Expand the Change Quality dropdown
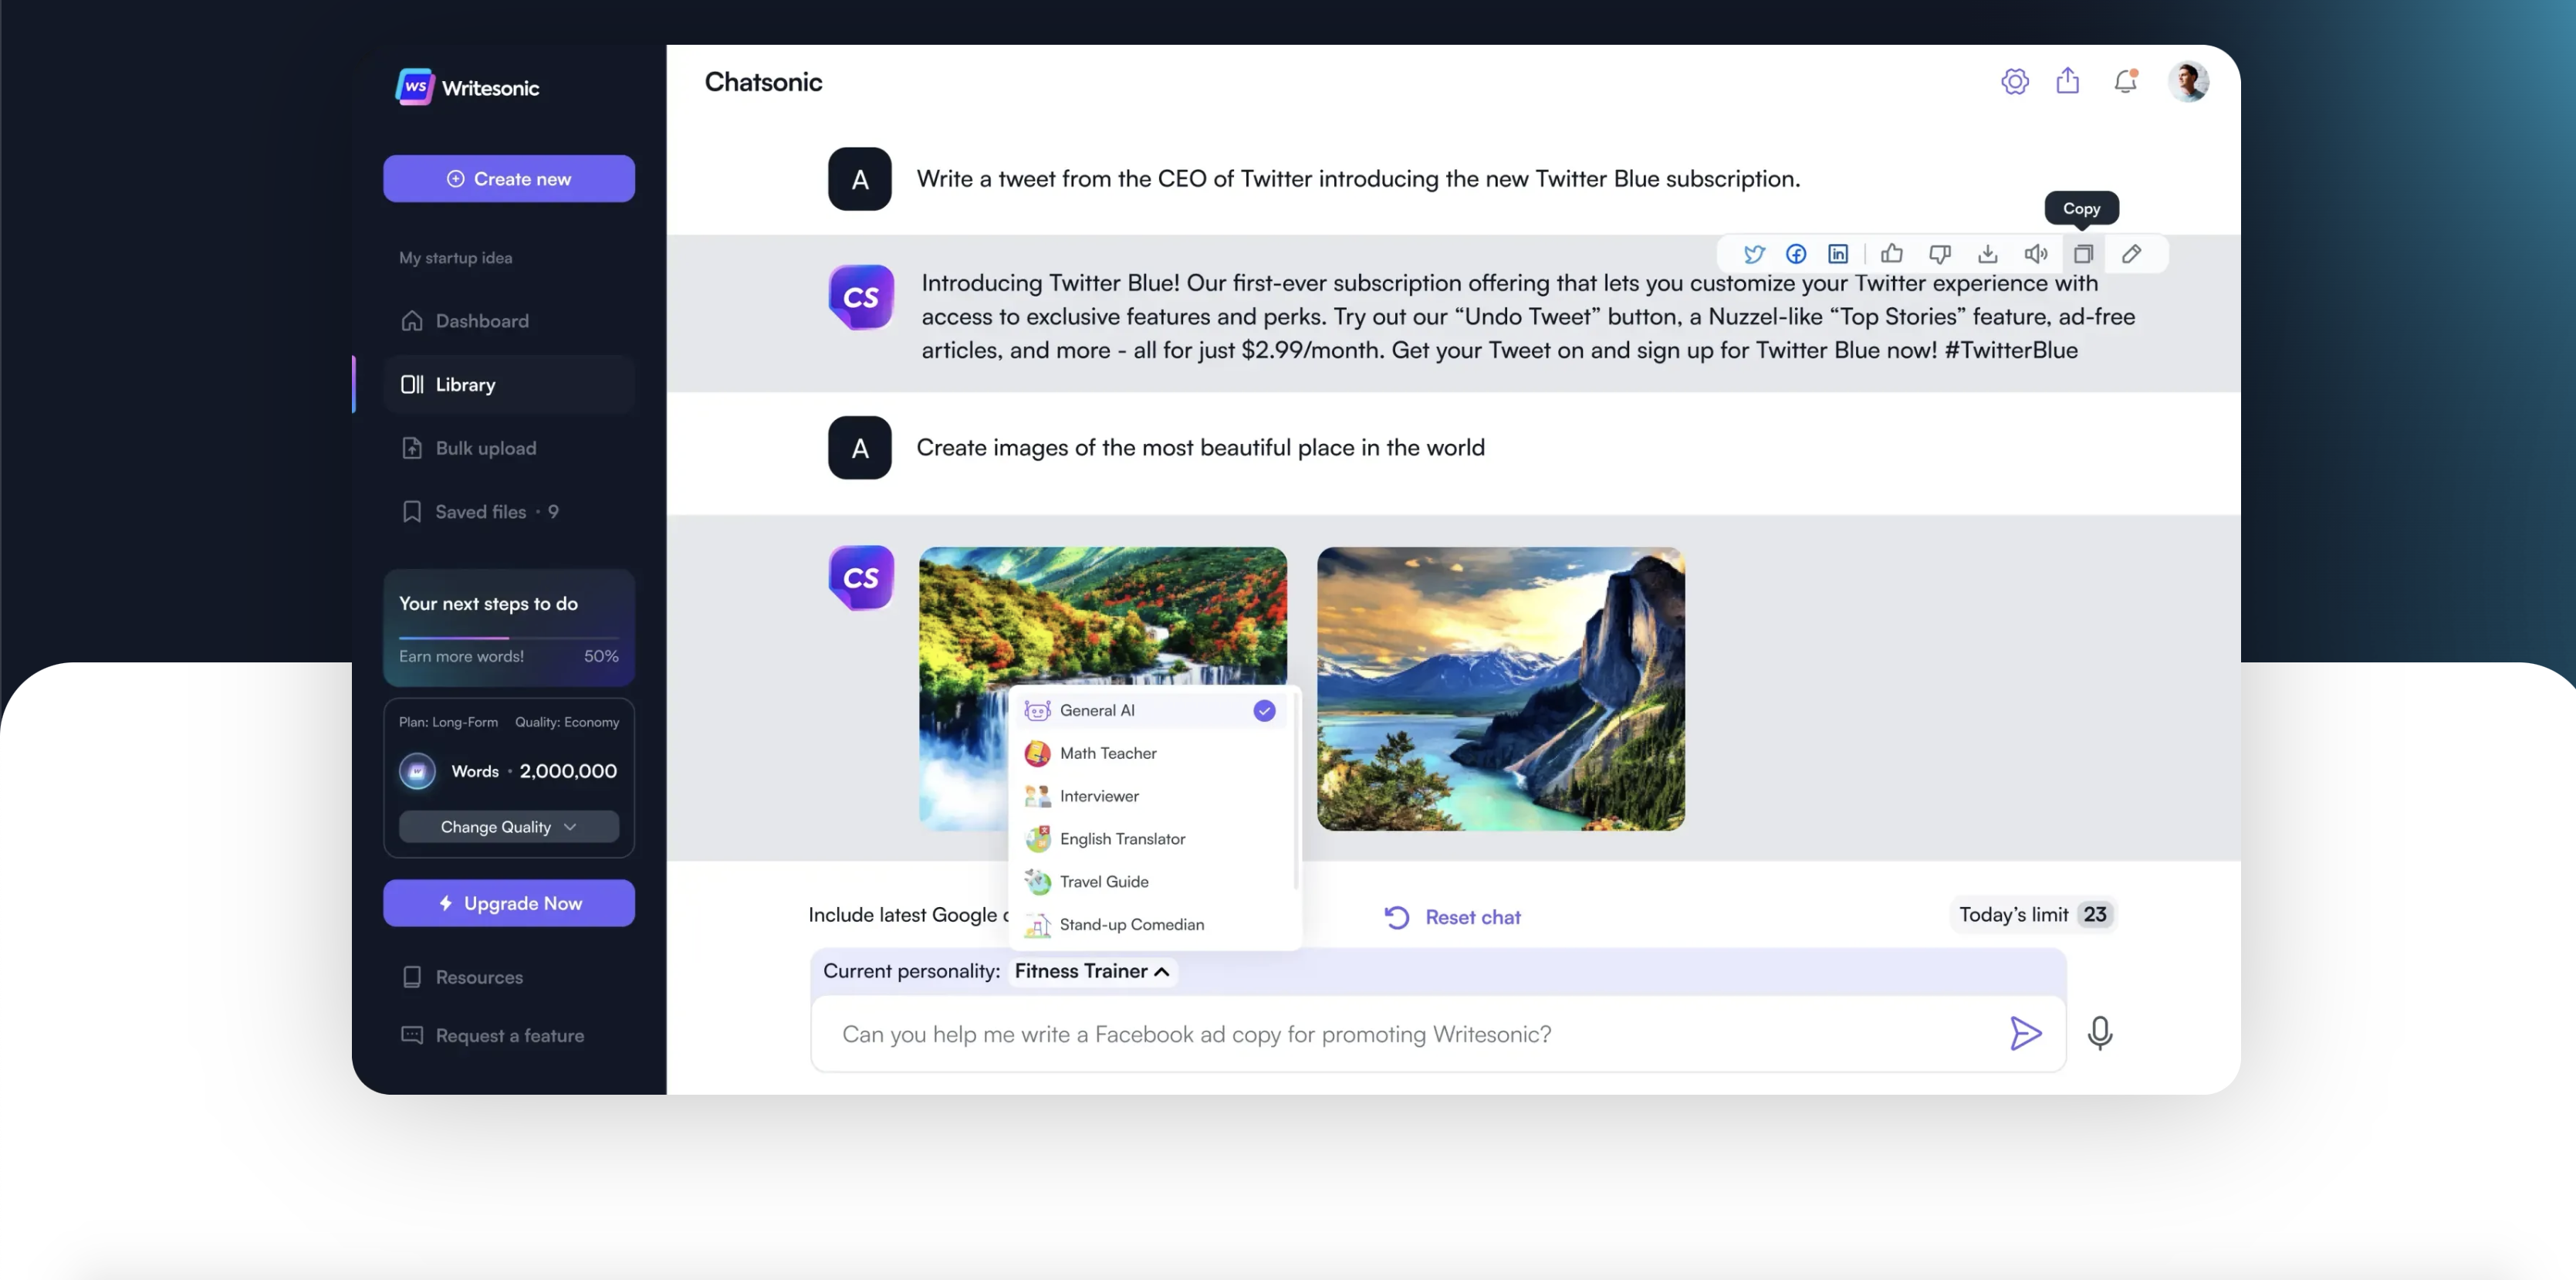Screen dimensions: 2576x1280 point(508,827)
